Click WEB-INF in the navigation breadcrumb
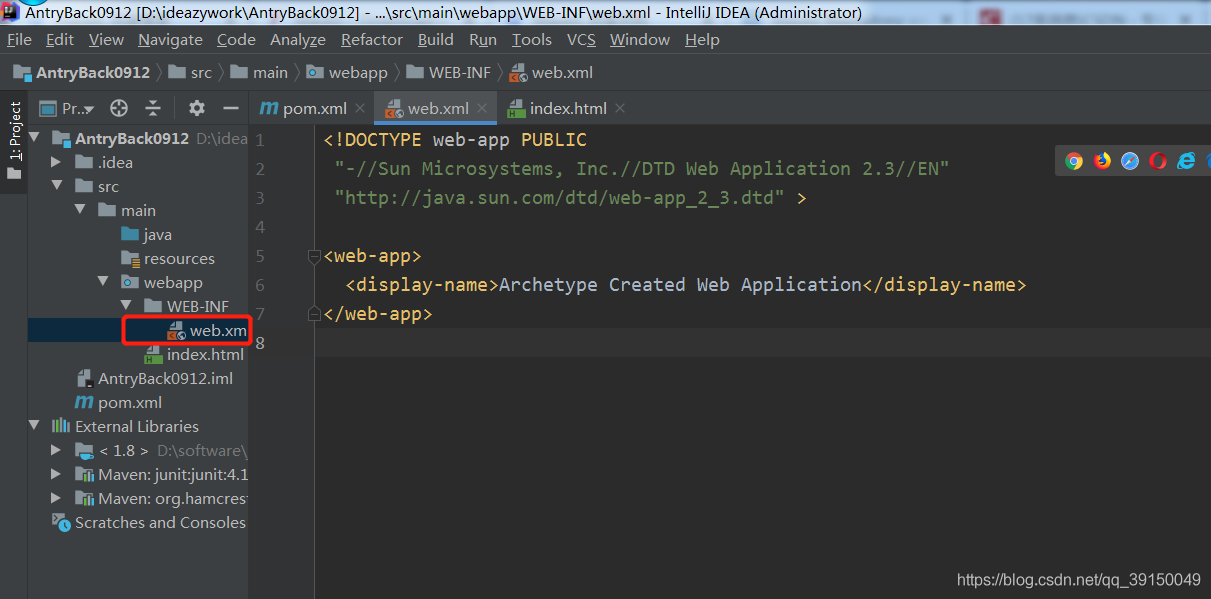 pyautogui.click(x=449, y=72)
